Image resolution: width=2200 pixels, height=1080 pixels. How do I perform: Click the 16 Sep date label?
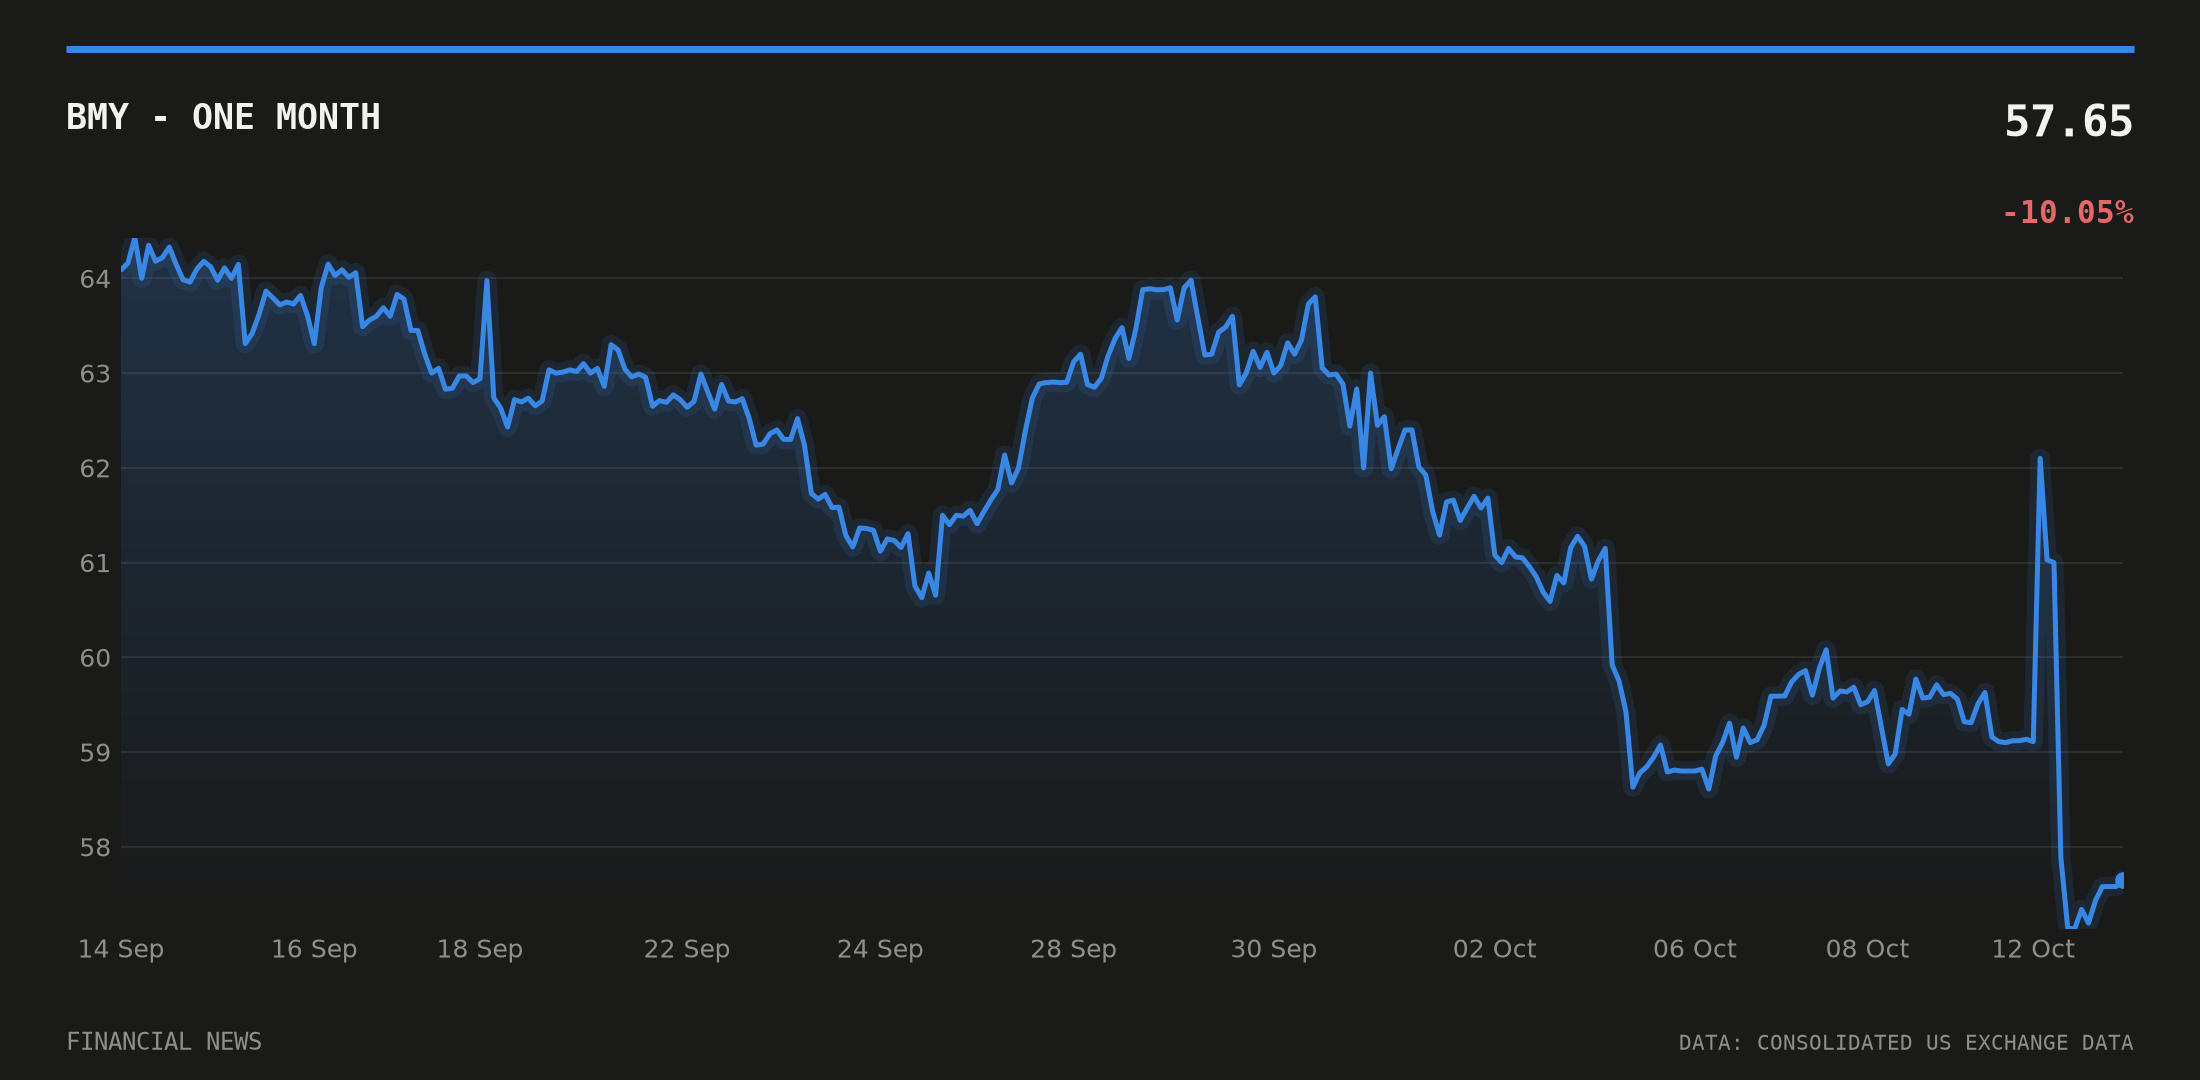tap(314, 949)
